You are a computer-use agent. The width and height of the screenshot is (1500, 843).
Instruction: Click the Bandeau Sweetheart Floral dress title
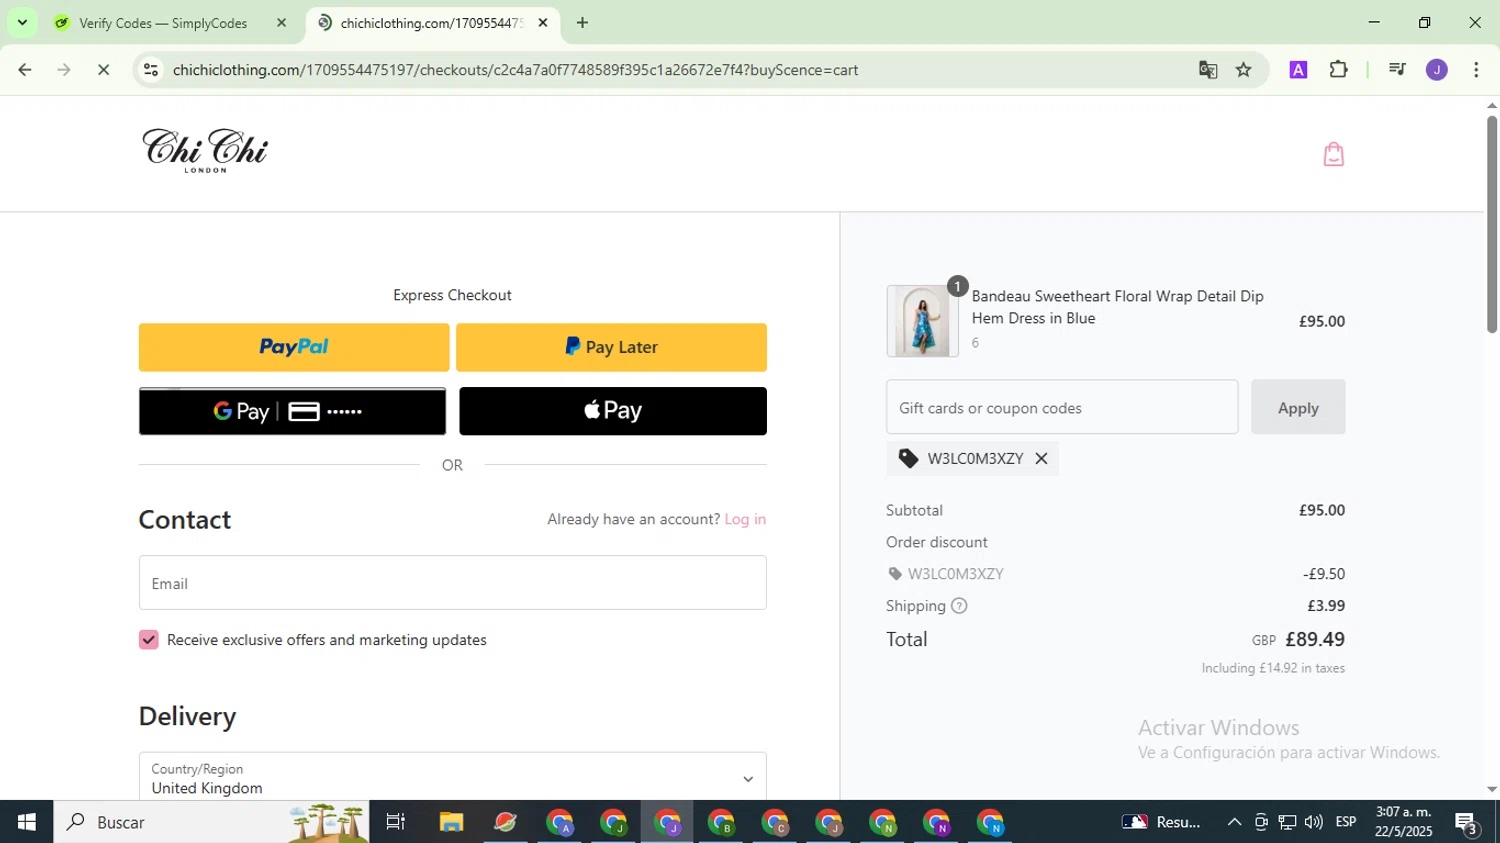pyautogui.click(x=1118, y=307)
